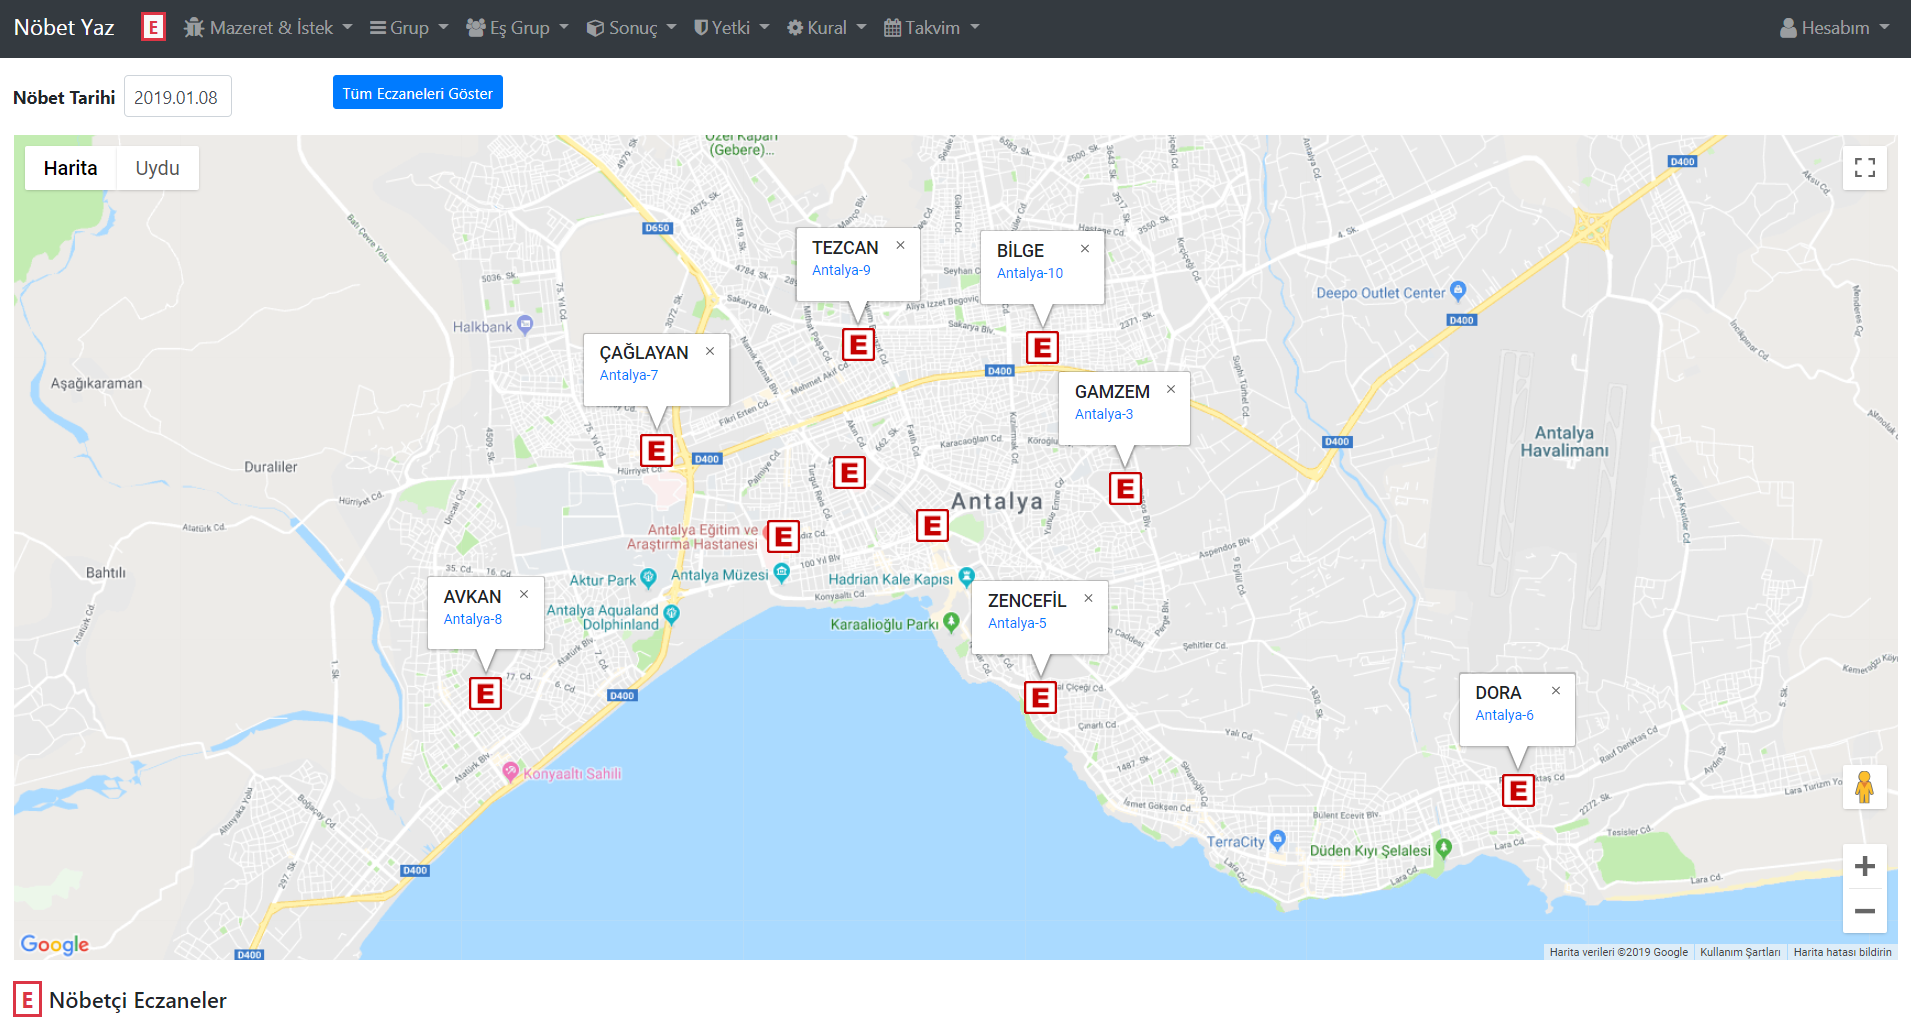Screen dimensions: 1911x1024
Task: Select the Street View pegman icon
Action: click(x=1864, y=787)
